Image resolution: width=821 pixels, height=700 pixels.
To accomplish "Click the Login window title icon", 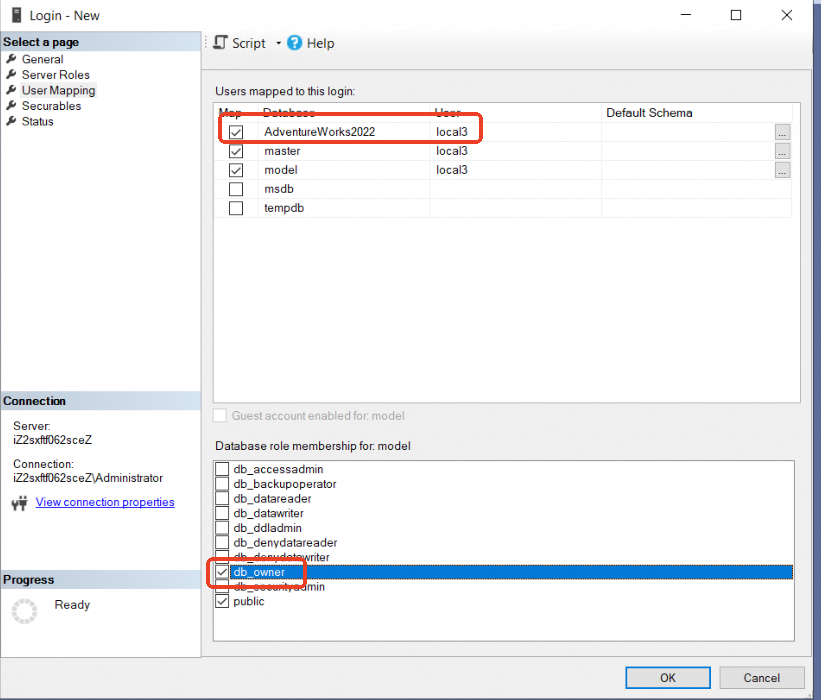I will [14, 15].
